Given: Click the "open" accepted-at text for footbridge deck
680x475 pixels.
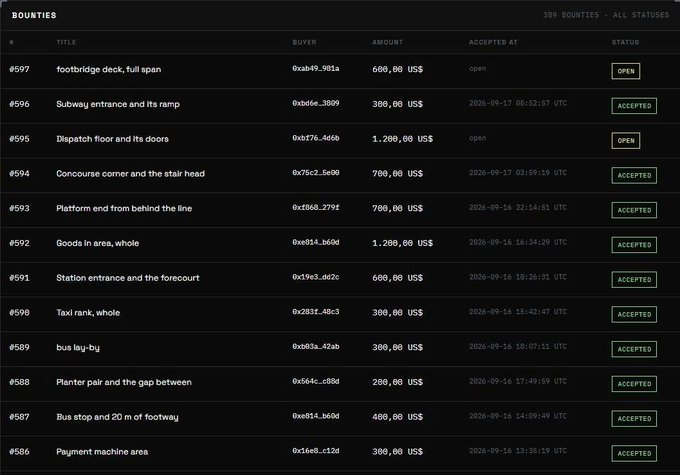Looking at the screenshot, I should point(477,69).
